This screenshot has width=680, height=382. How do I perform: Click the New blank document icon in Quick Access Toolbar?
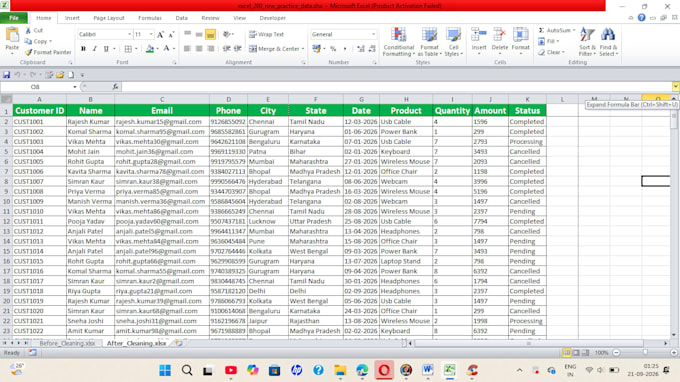[x=71, y=75]
